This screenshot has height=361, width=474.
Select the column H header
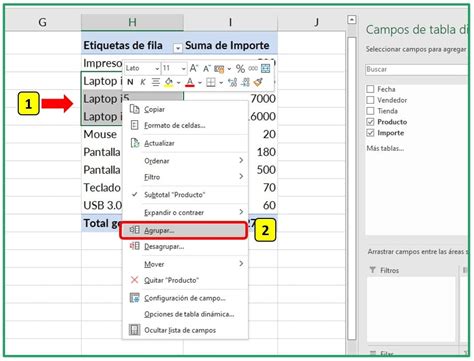pos(132,22)
